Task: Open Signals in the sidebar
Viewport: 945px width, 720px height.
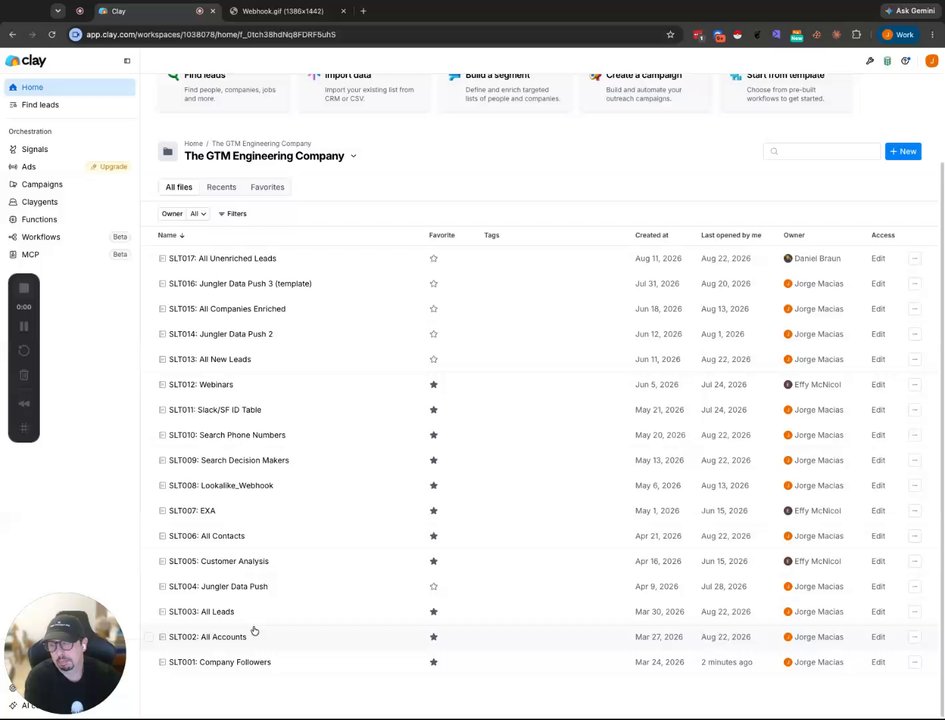Action: pos(69,149)
